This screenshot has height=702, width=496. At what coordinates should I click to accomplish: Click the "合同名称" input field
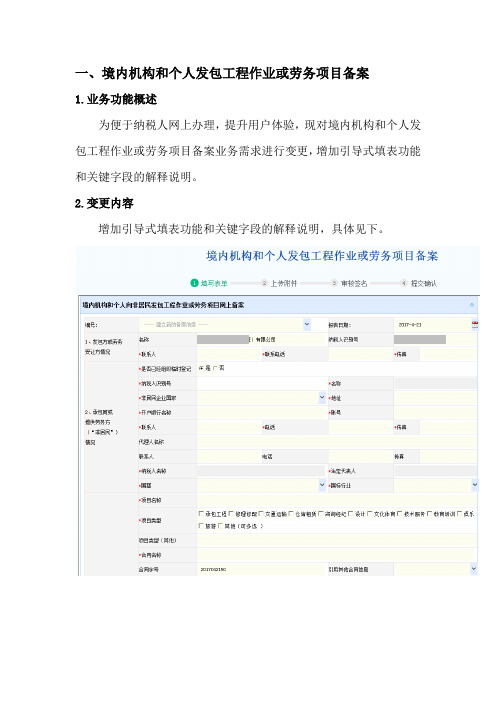[x=337, y=555]
